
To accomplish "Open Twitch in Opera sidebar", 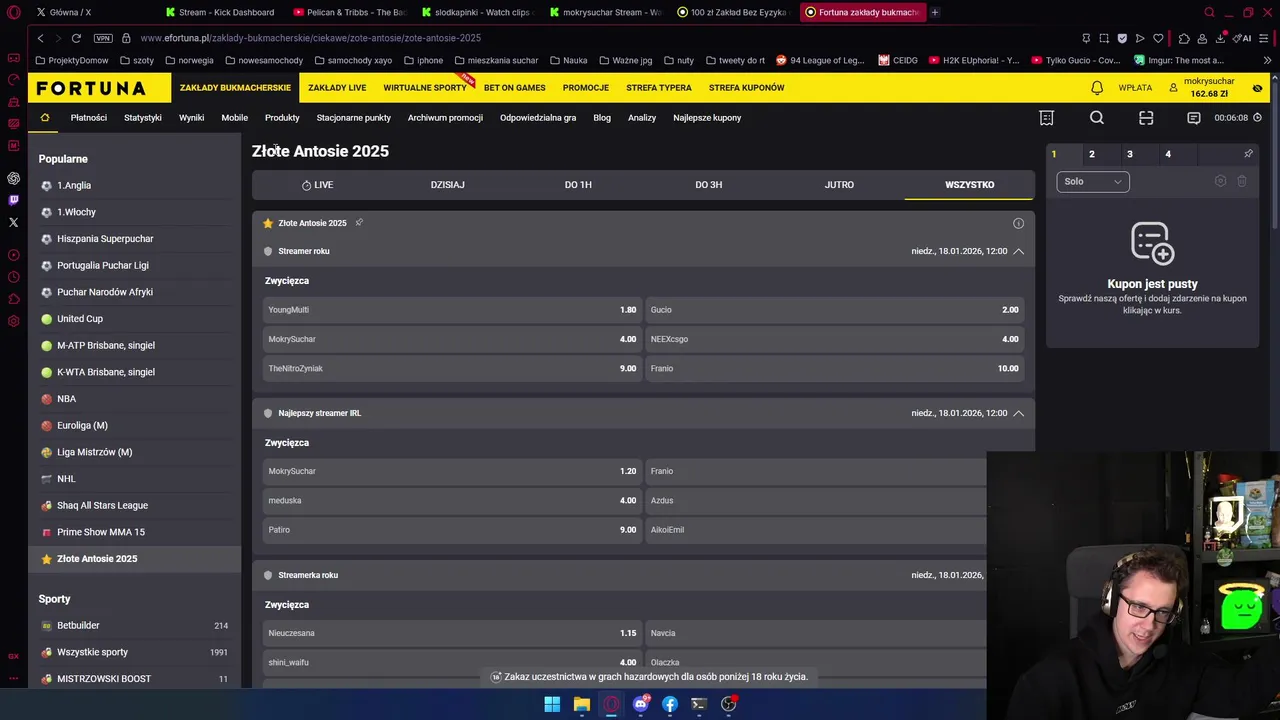I will [x=13, y=200].
